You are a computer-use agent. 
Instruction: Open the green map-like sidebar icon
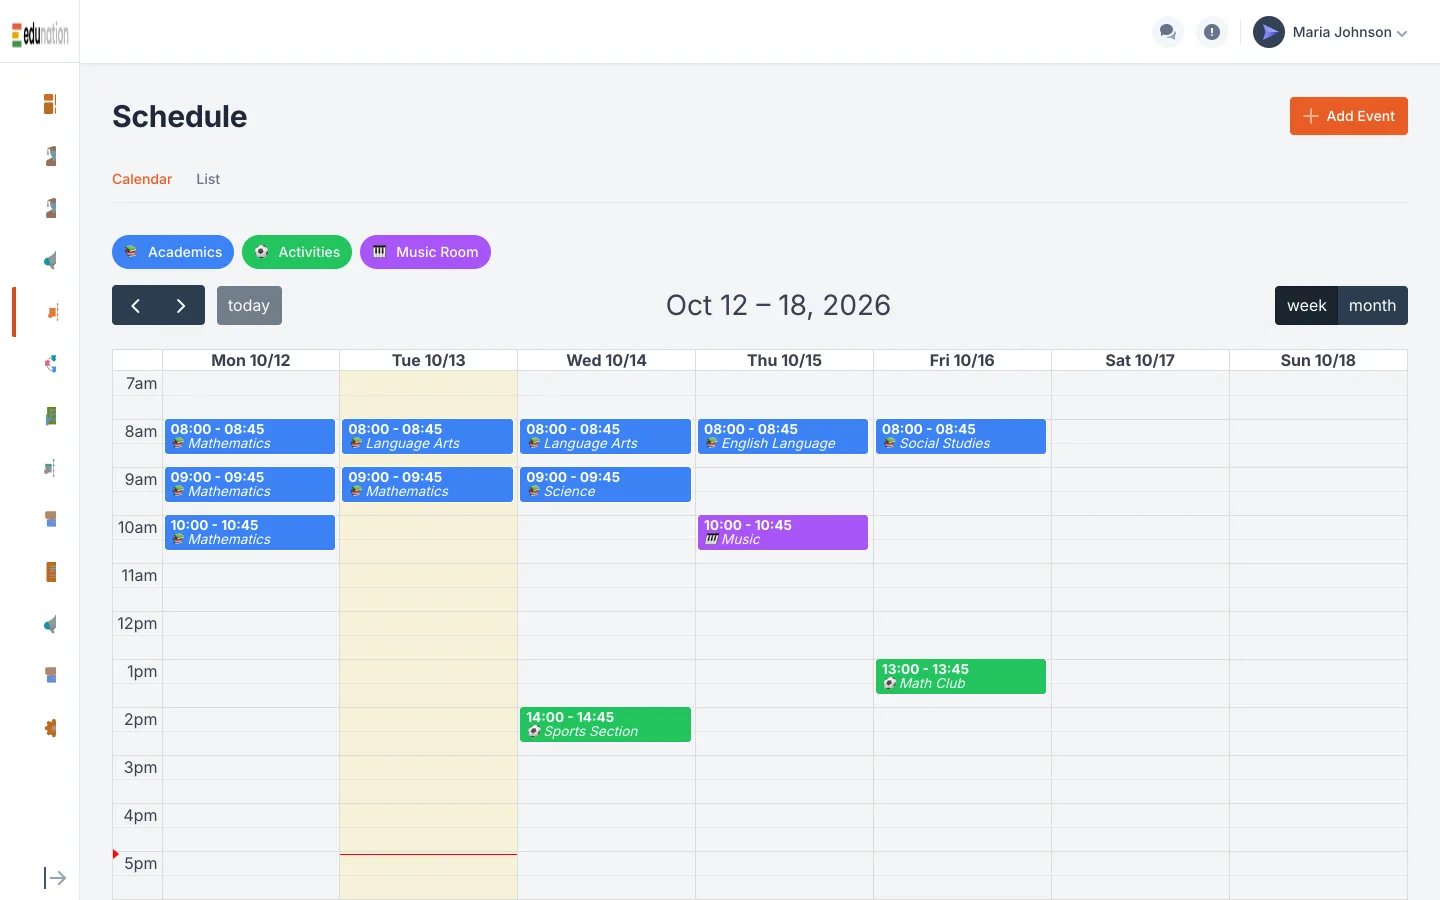point(50,416)
